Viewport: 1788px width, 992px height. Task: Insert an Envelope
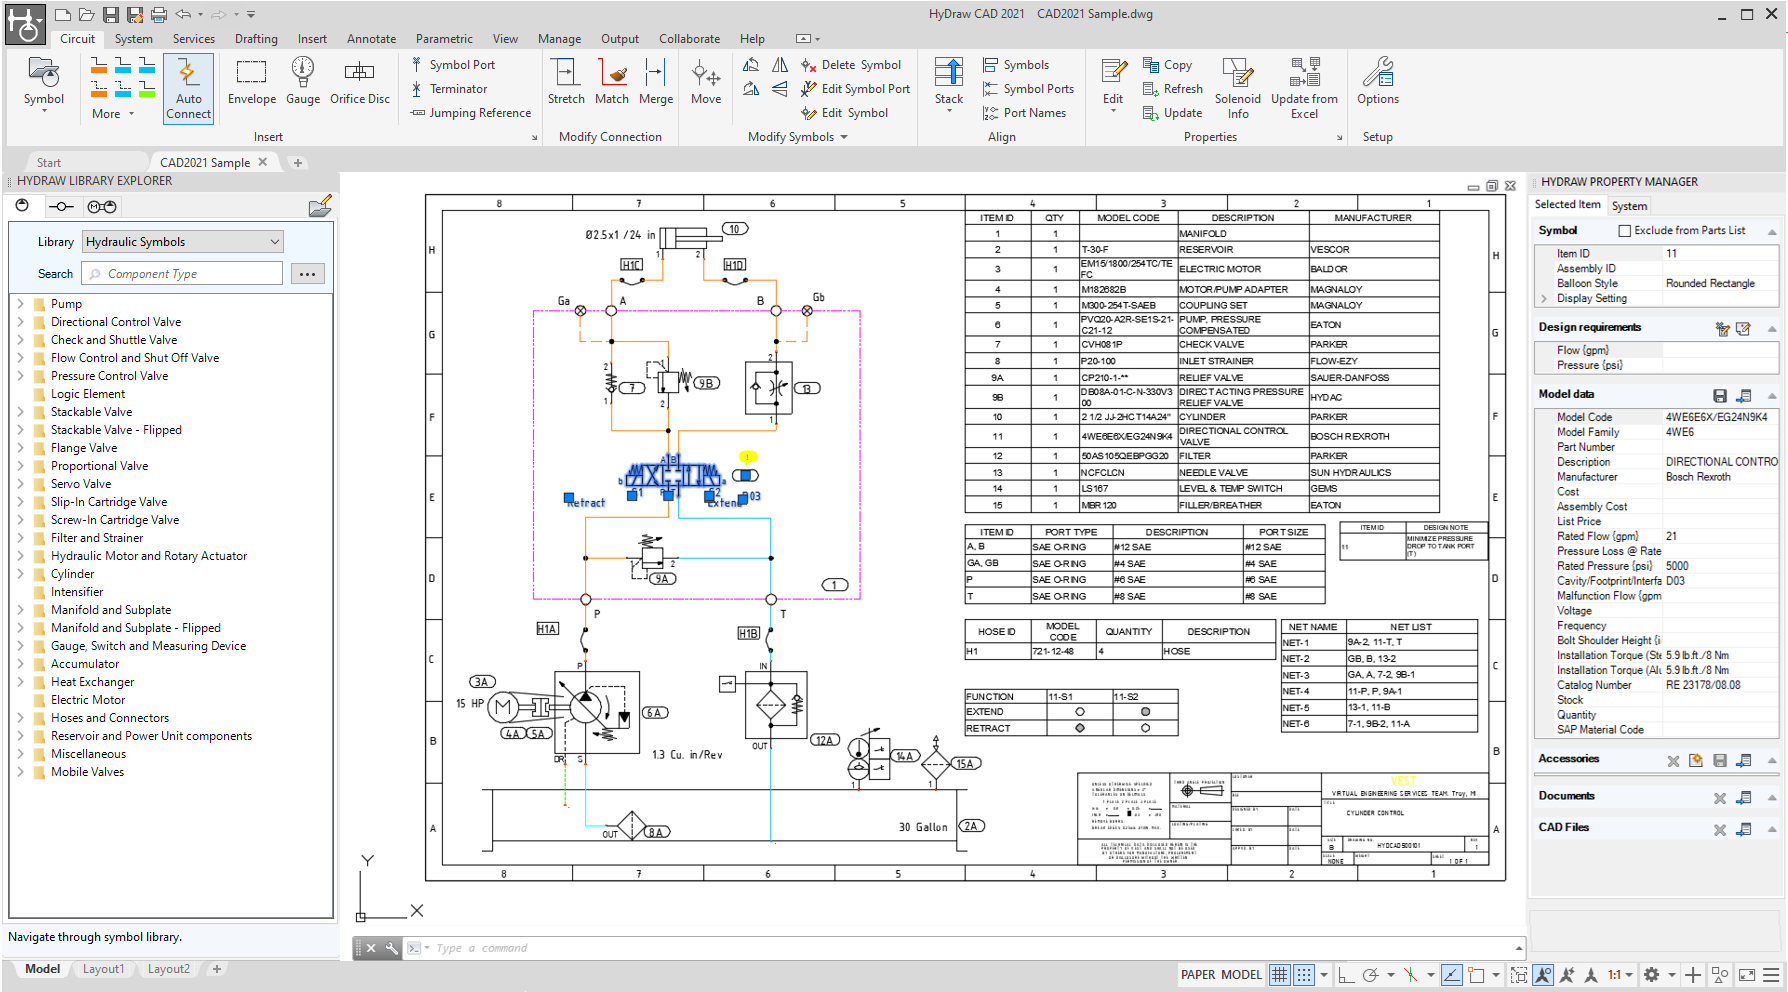pos(251,82)
